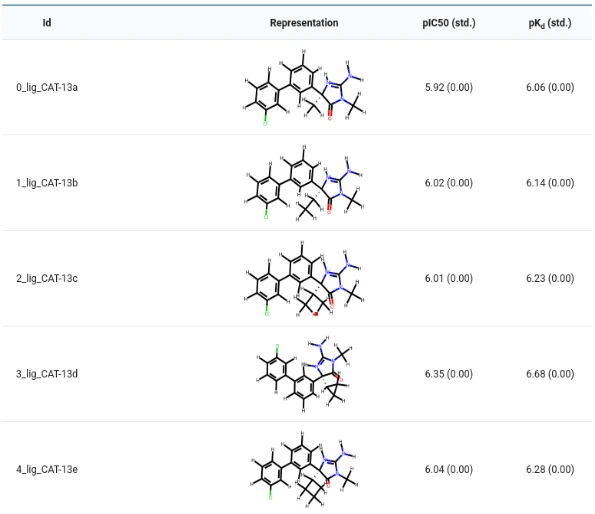Click pKd value 6.68 (0.00)

(x=550, y=374)
